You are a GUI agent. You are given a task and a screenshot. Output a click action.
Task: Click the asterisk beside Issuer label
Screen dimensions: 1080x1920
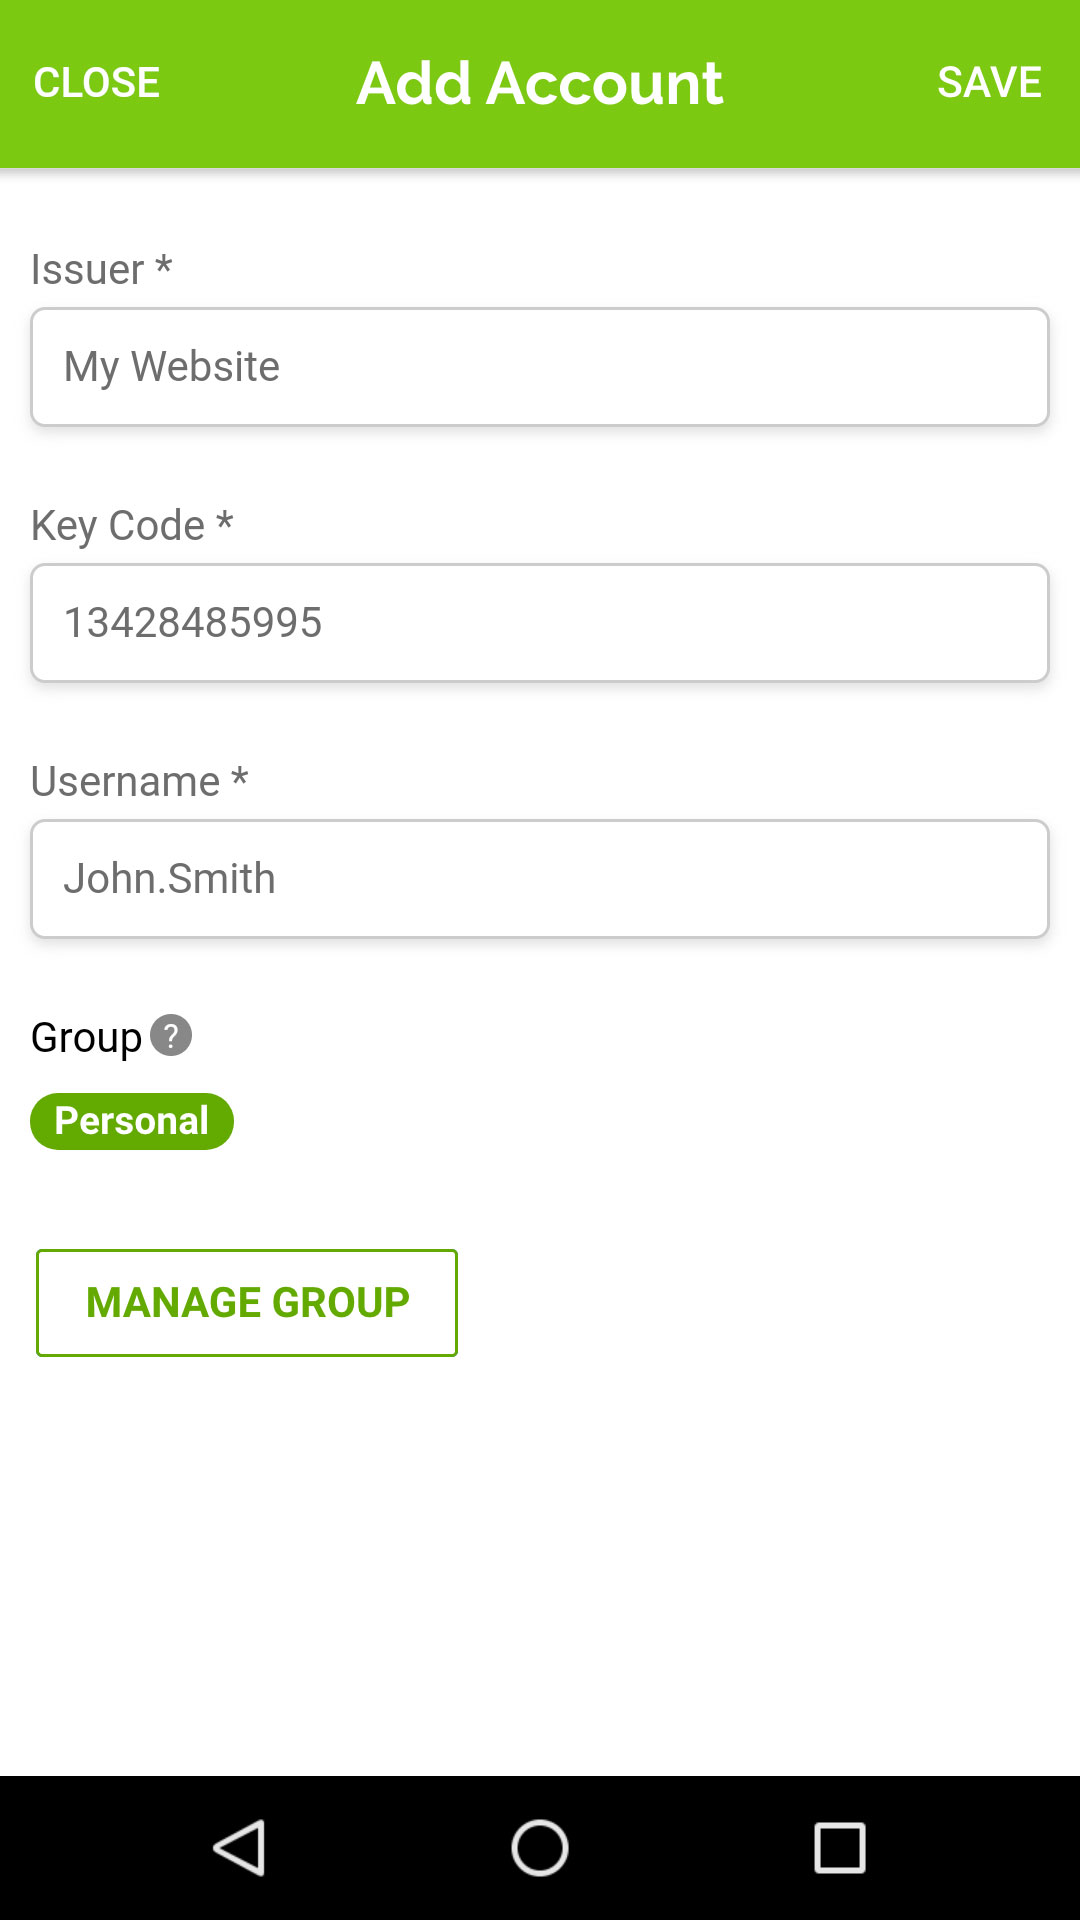pos(164,266)
